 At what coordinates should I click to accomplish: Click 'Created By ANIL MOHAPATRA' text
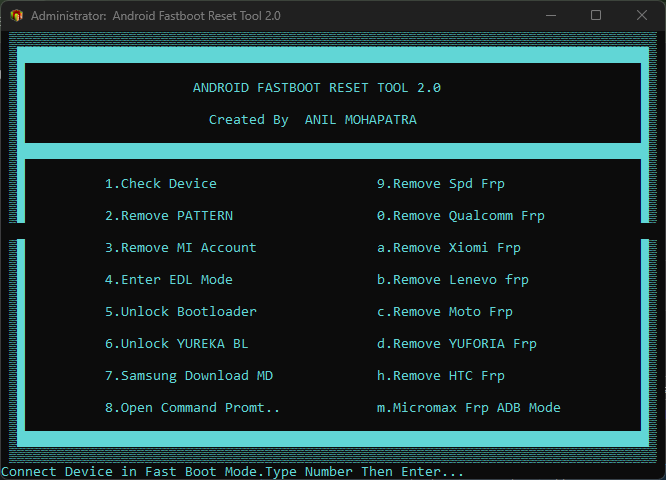(313, 120)
